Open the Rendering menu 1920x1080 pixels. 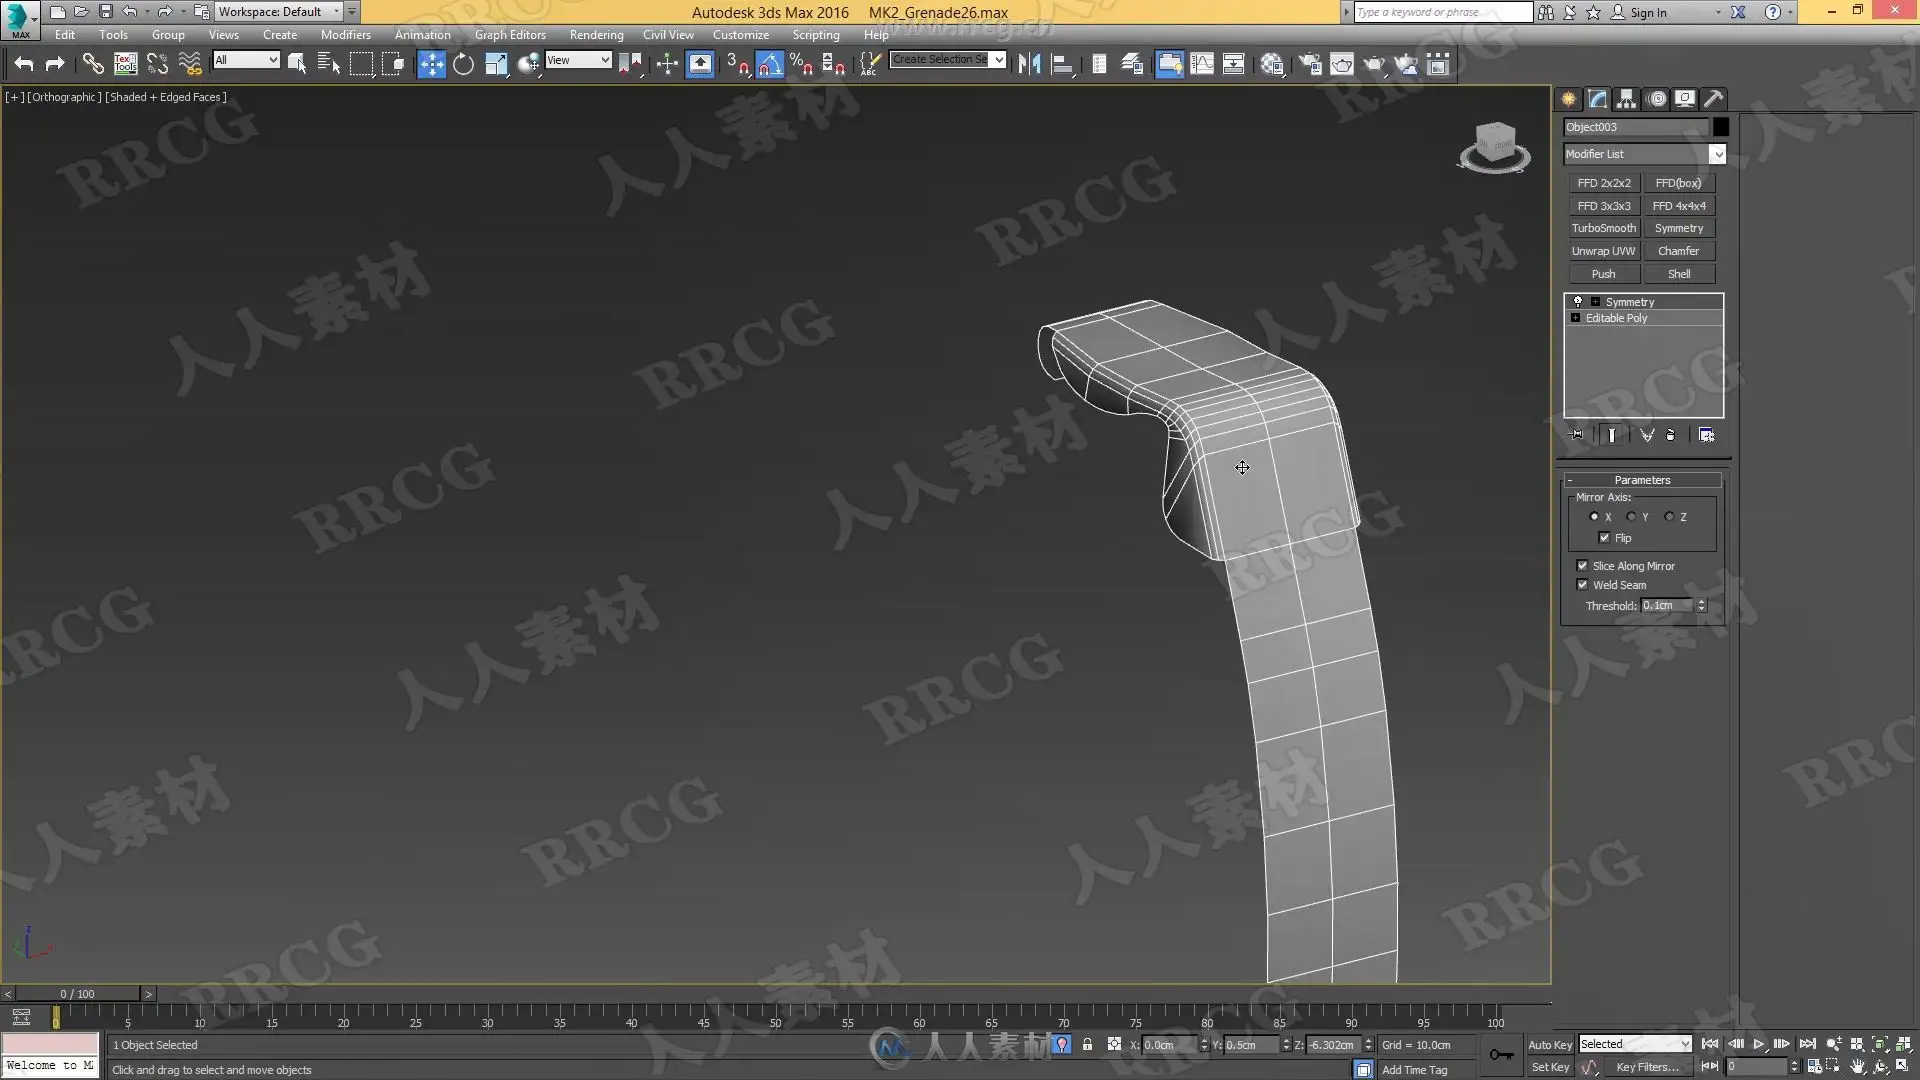tap(596, 34)
